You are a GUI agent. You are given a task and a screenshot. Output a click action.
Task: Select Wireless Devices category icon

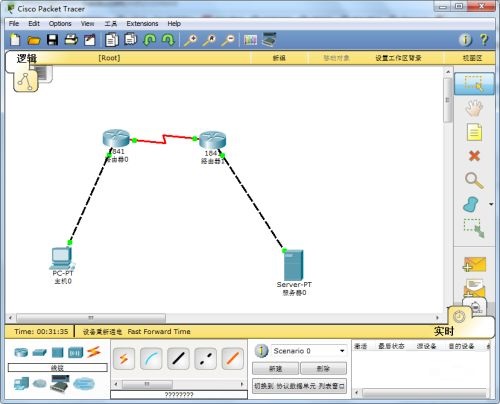[76, 352]
